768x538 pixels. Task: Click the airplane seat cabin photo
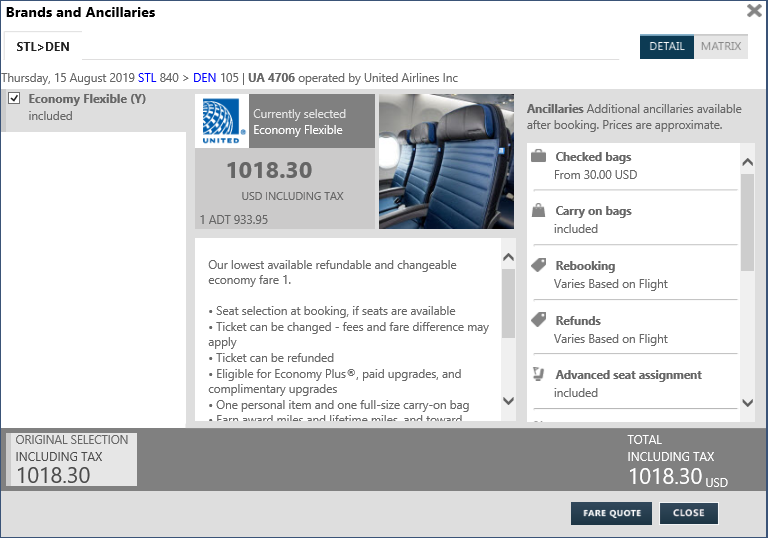coord(446,161)
